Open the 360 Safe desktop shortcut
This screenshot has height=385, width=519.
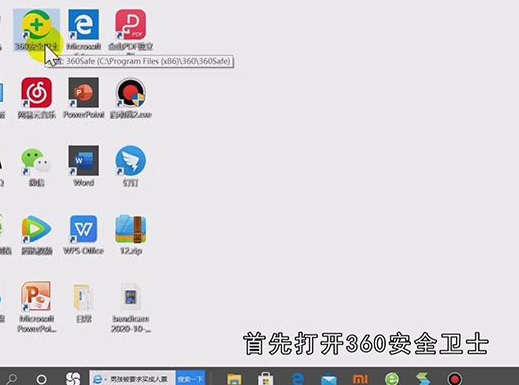[37, 30]
